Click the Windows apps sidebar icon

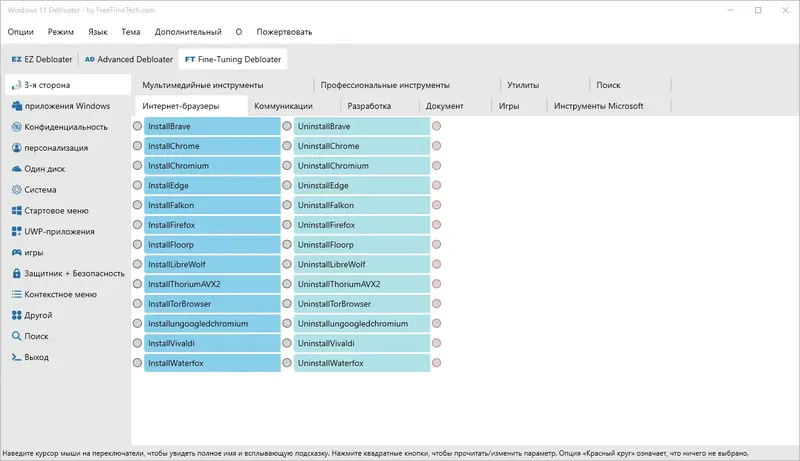pos(17,106)
